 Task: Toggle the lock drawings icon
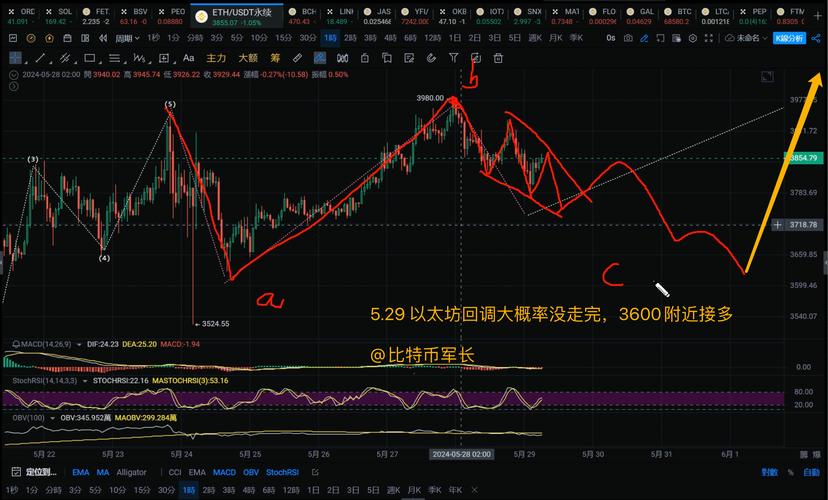point(365,58)
